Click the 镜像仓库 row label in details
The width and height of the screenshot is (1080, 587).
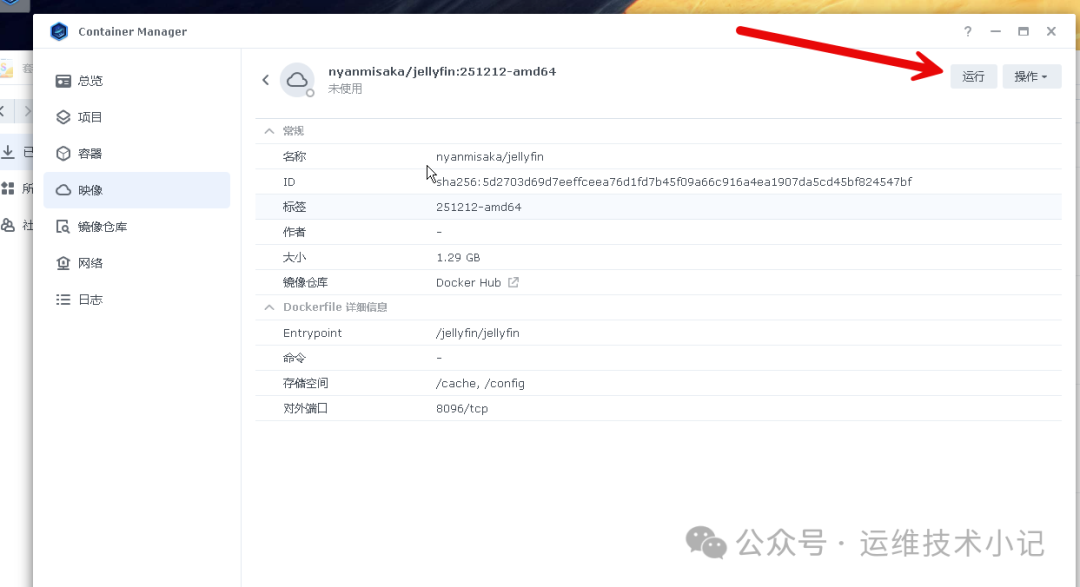(x=305, y=282)
